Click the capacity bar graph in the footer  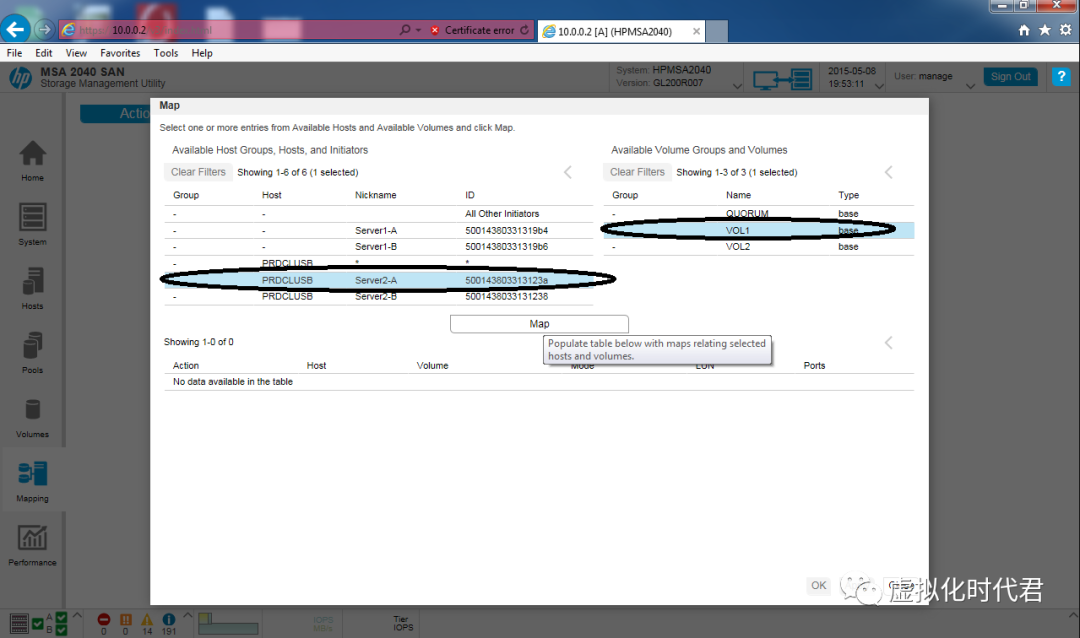(x=228, y=624)
